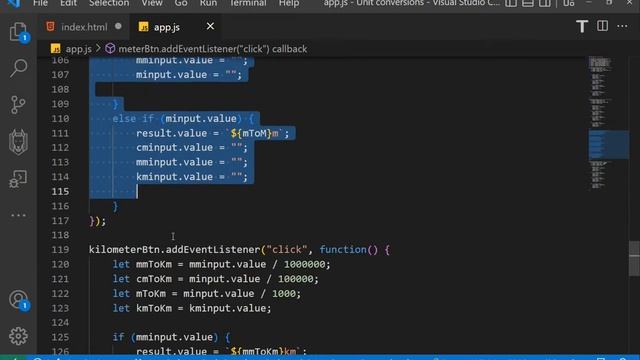Image resolution: width=640 pixels, height=360 pixels.
Task: Open the Run menu
Action: 208,3
